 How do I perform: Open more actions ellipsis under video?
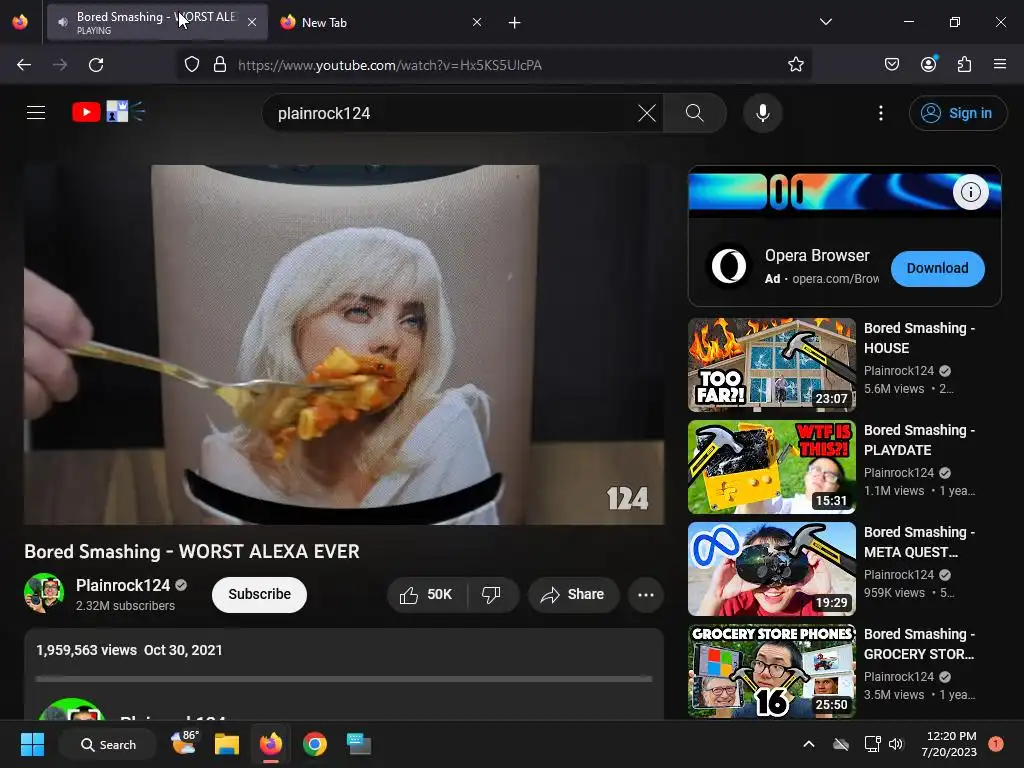[646, 595]
